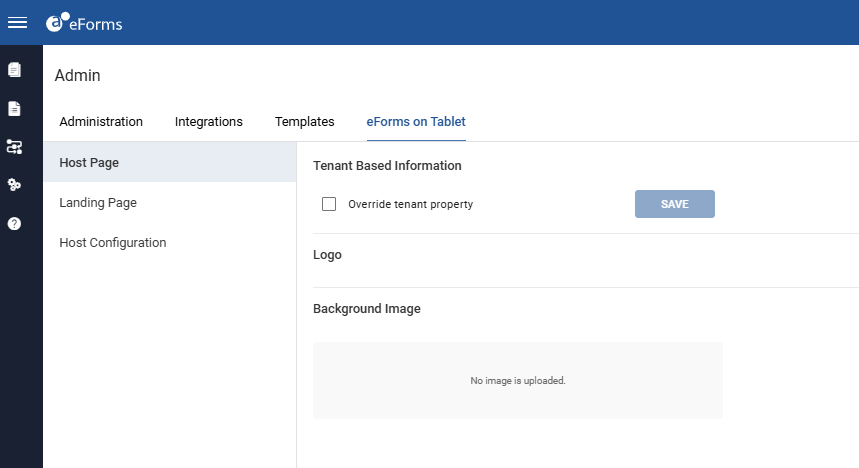Click the SAVE button
Image resolution: width=859 pixels, height=468 pixels.
point(674,204)
